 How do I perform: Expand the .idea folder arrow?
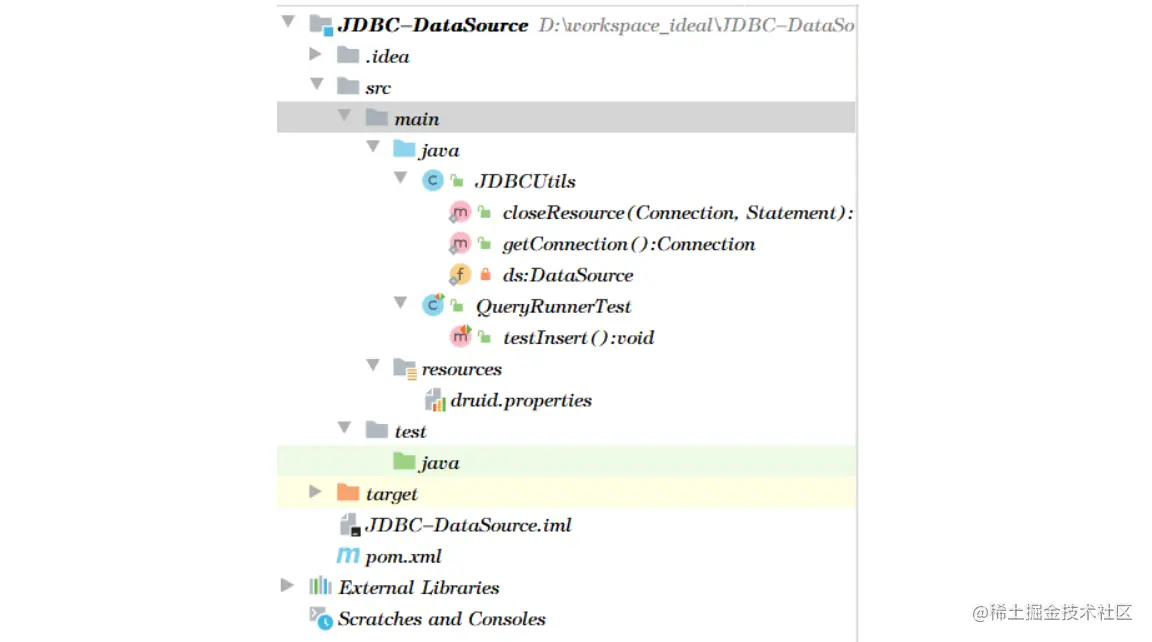tap(315, 54)
